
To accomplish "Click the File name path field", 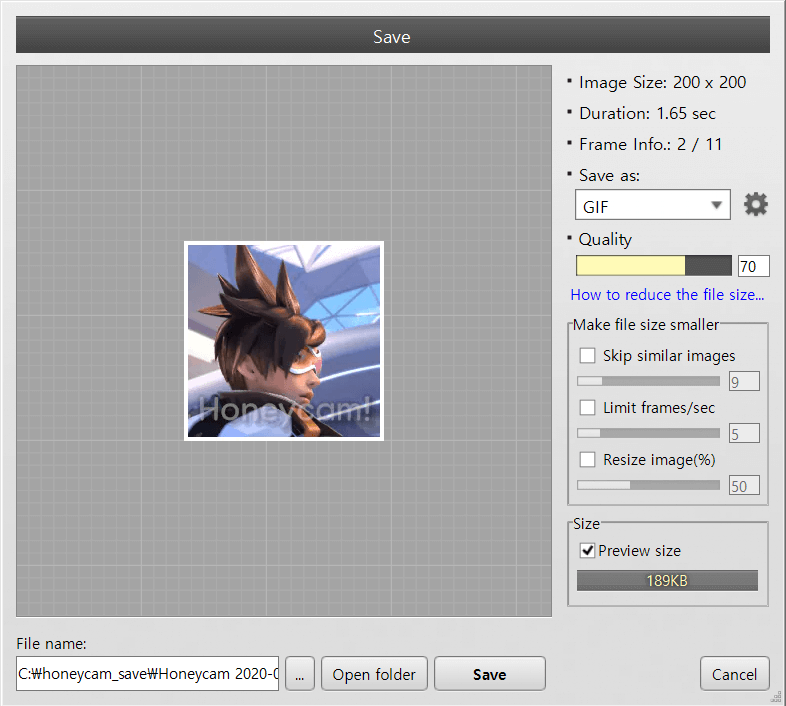I will click(x=148, y=674).
